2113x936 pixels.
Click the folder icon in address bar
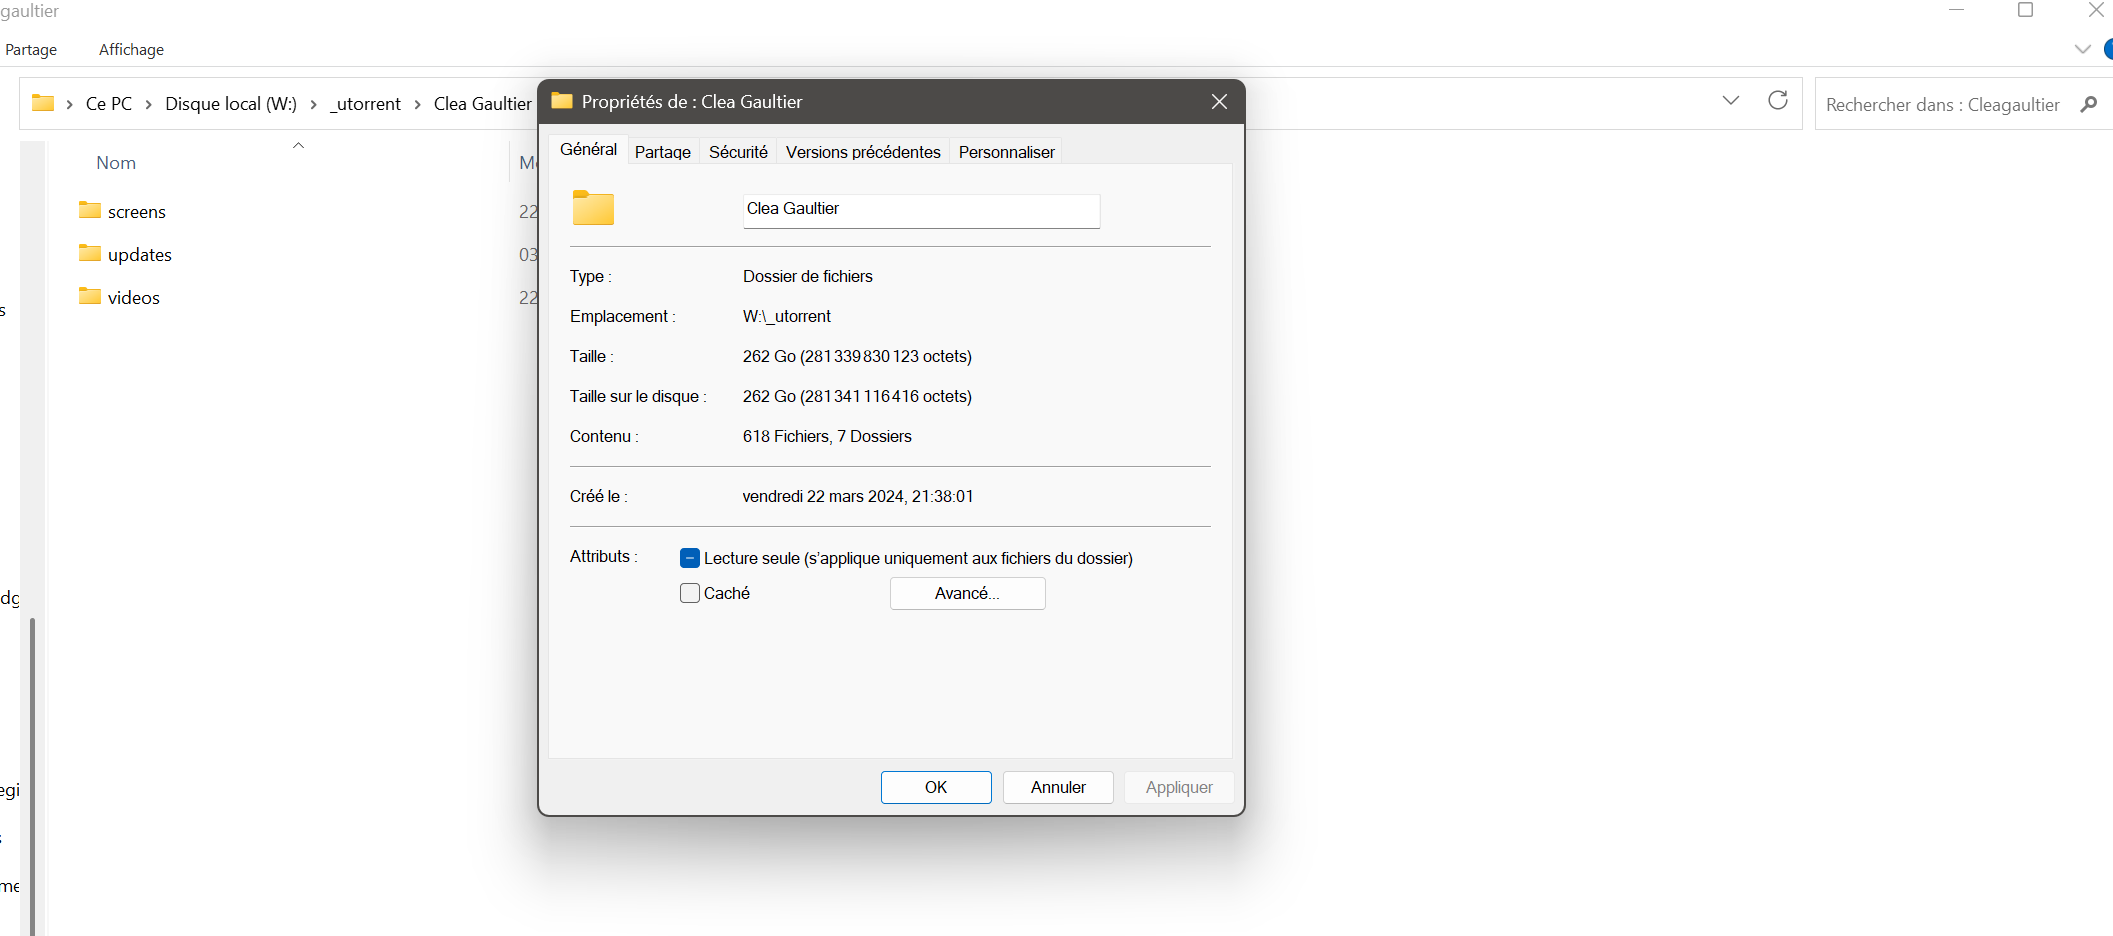click(x=43, y=103)
